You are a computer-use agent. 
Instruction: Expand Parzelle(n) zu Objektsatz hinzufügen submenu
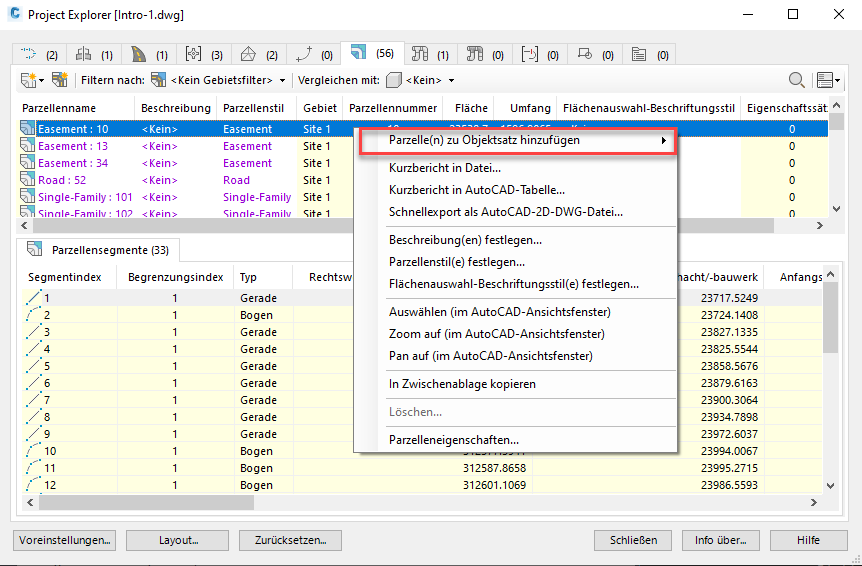coord(517,141)
